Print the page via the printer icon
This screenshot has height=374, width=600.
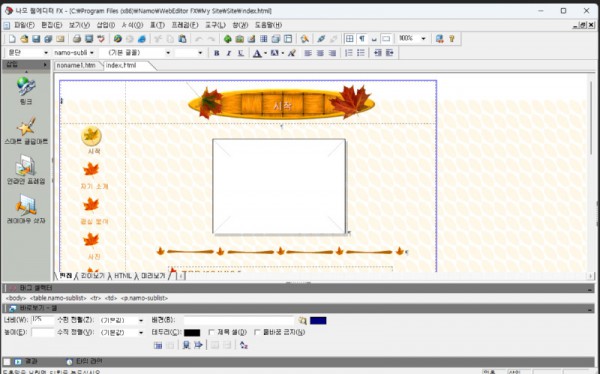77,39
